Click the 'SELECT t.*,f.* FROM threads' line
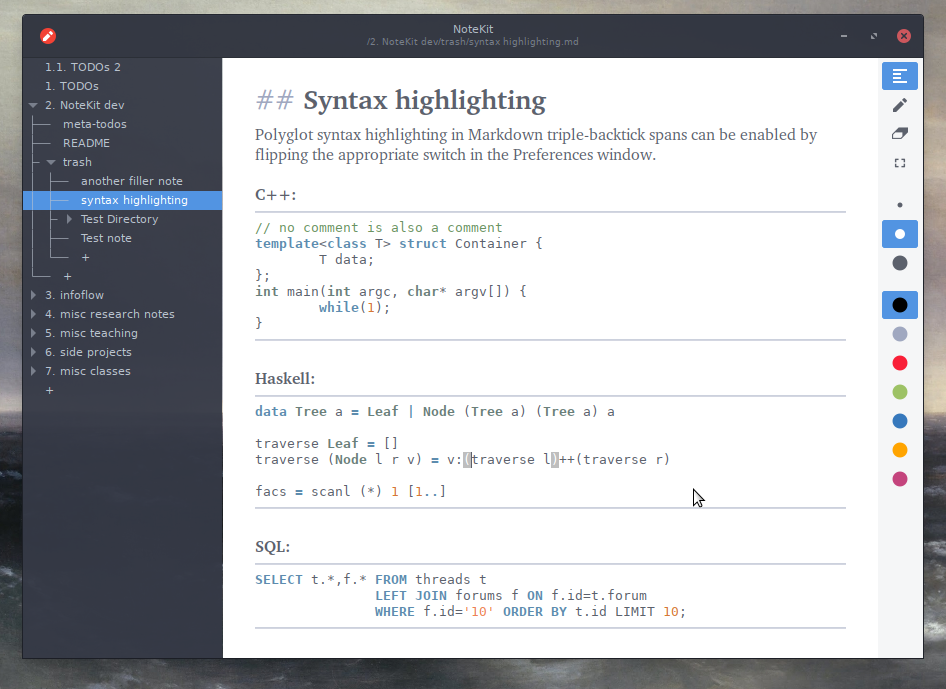The image size is (946, 689). (371, 579)
